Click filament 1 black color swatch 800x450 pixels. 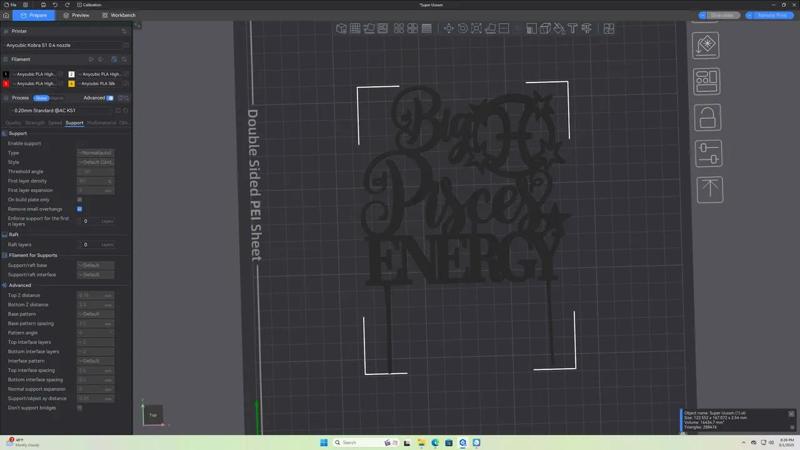point(6,74)
